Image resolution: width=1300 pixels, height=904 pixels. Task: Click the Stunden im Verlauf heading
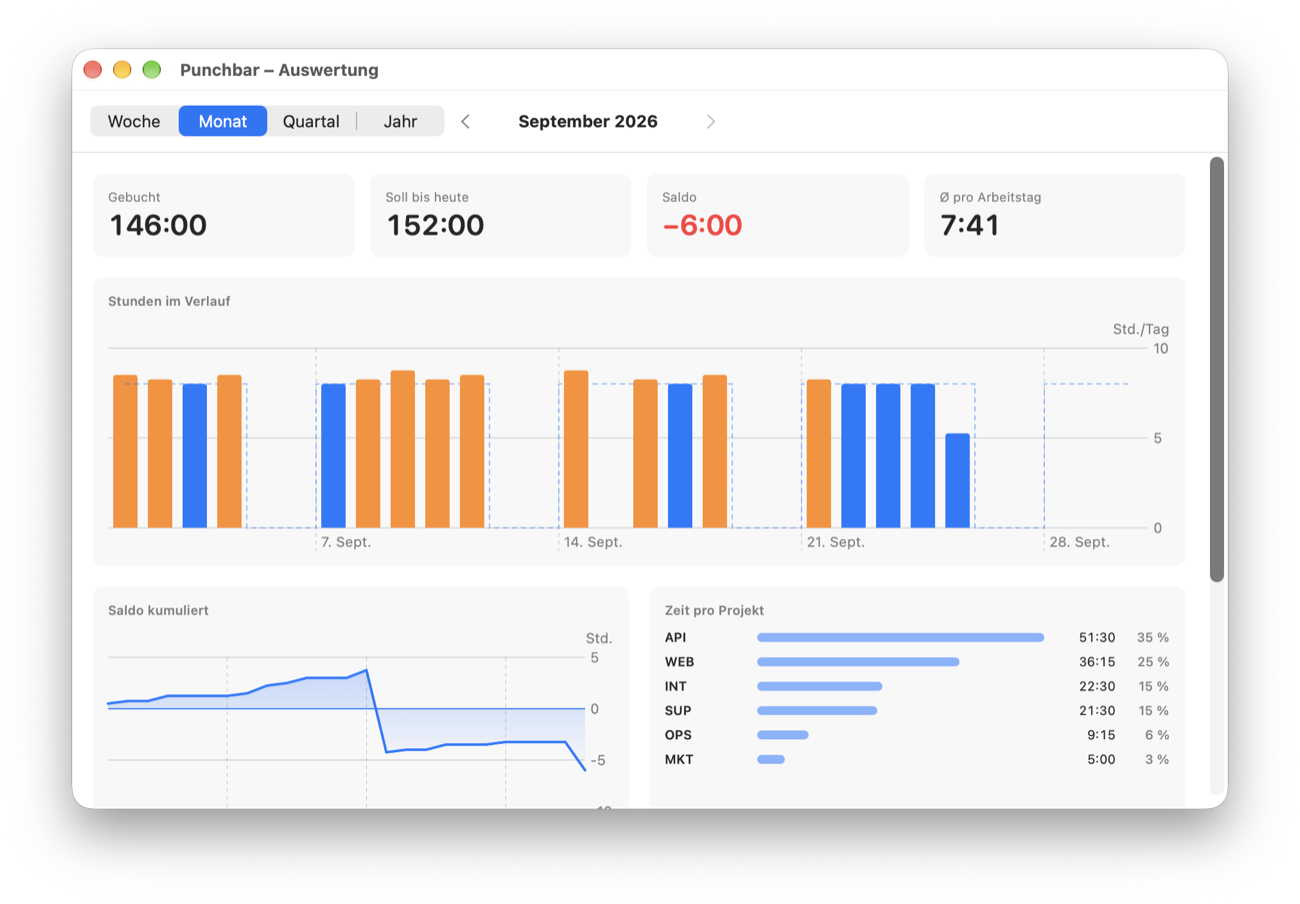170,301
